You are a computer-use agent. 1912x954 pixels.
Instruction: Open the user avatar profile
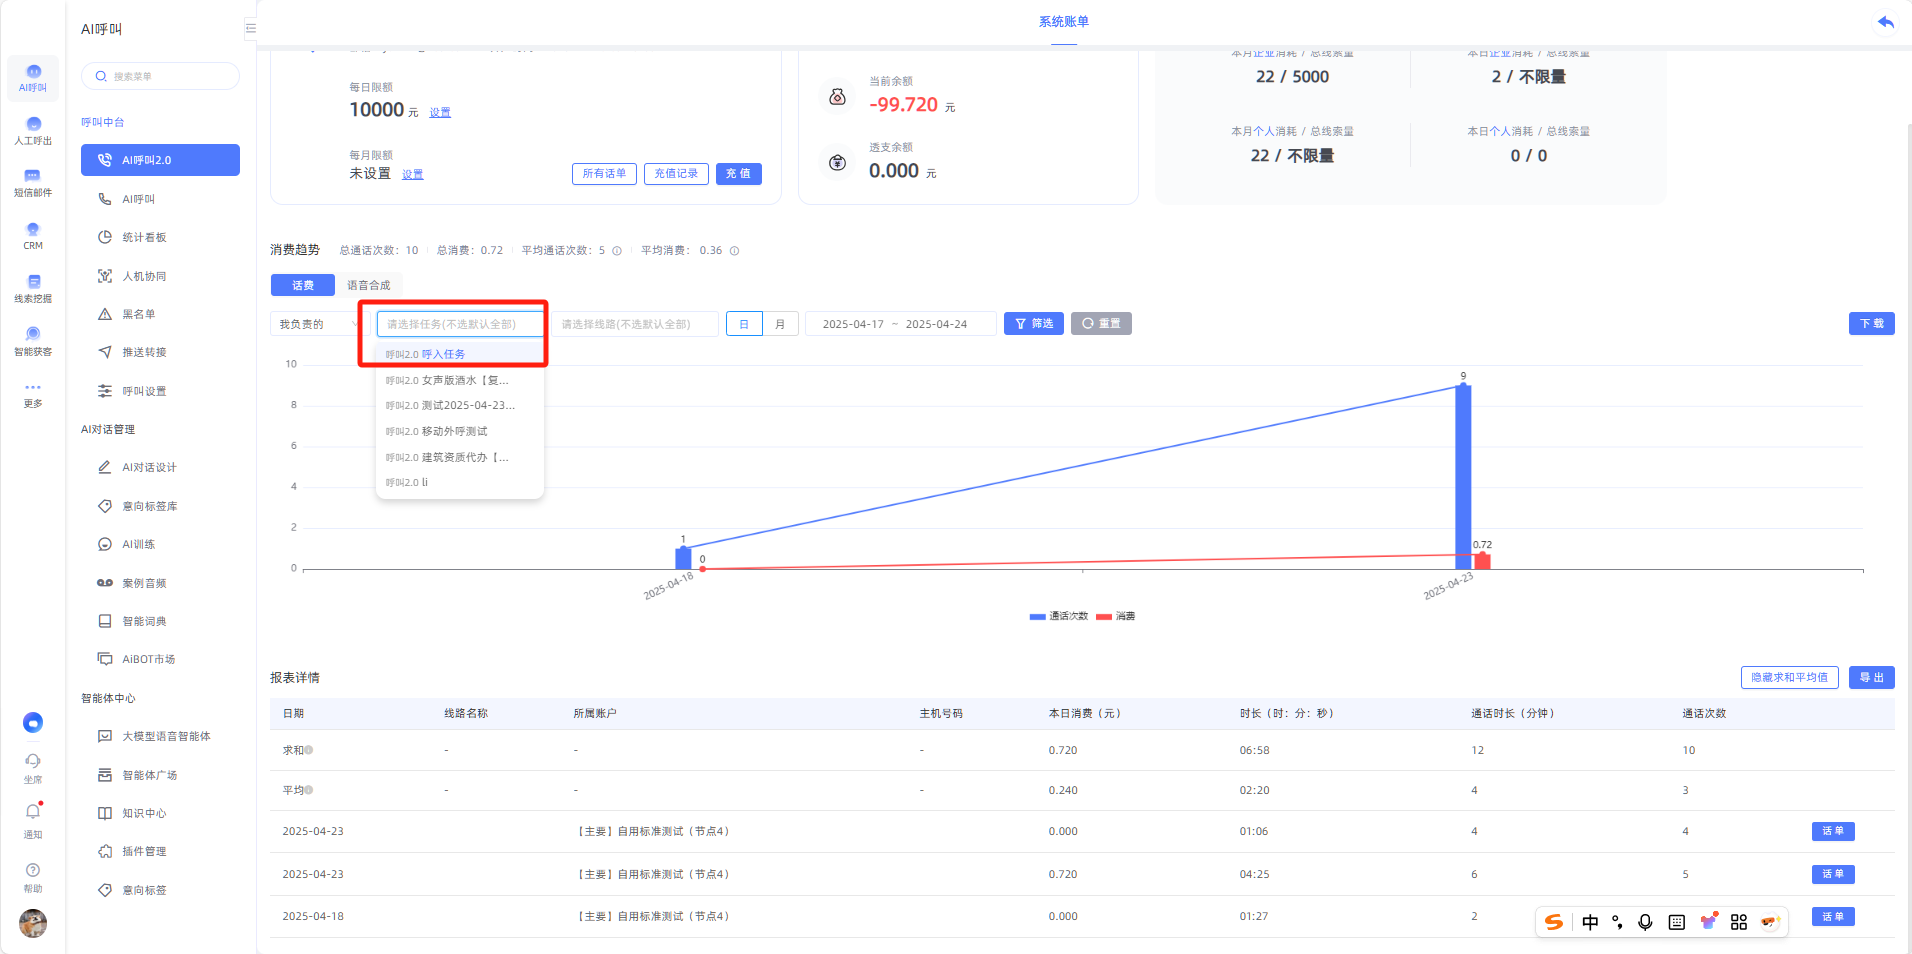33,923
